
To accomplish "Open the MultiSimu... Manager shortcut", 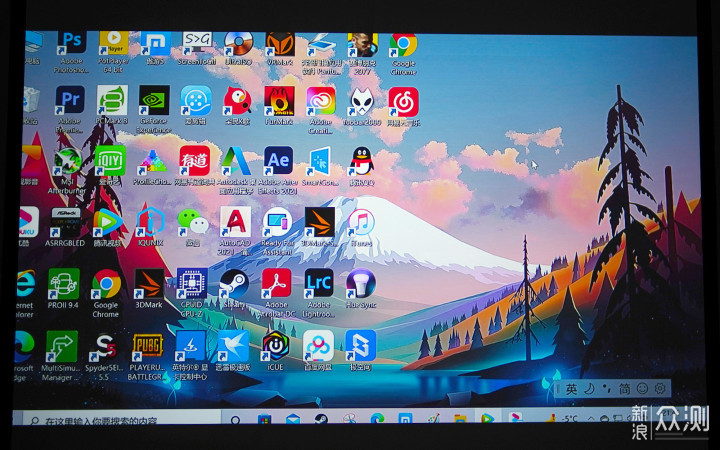I will coord(62,346).
